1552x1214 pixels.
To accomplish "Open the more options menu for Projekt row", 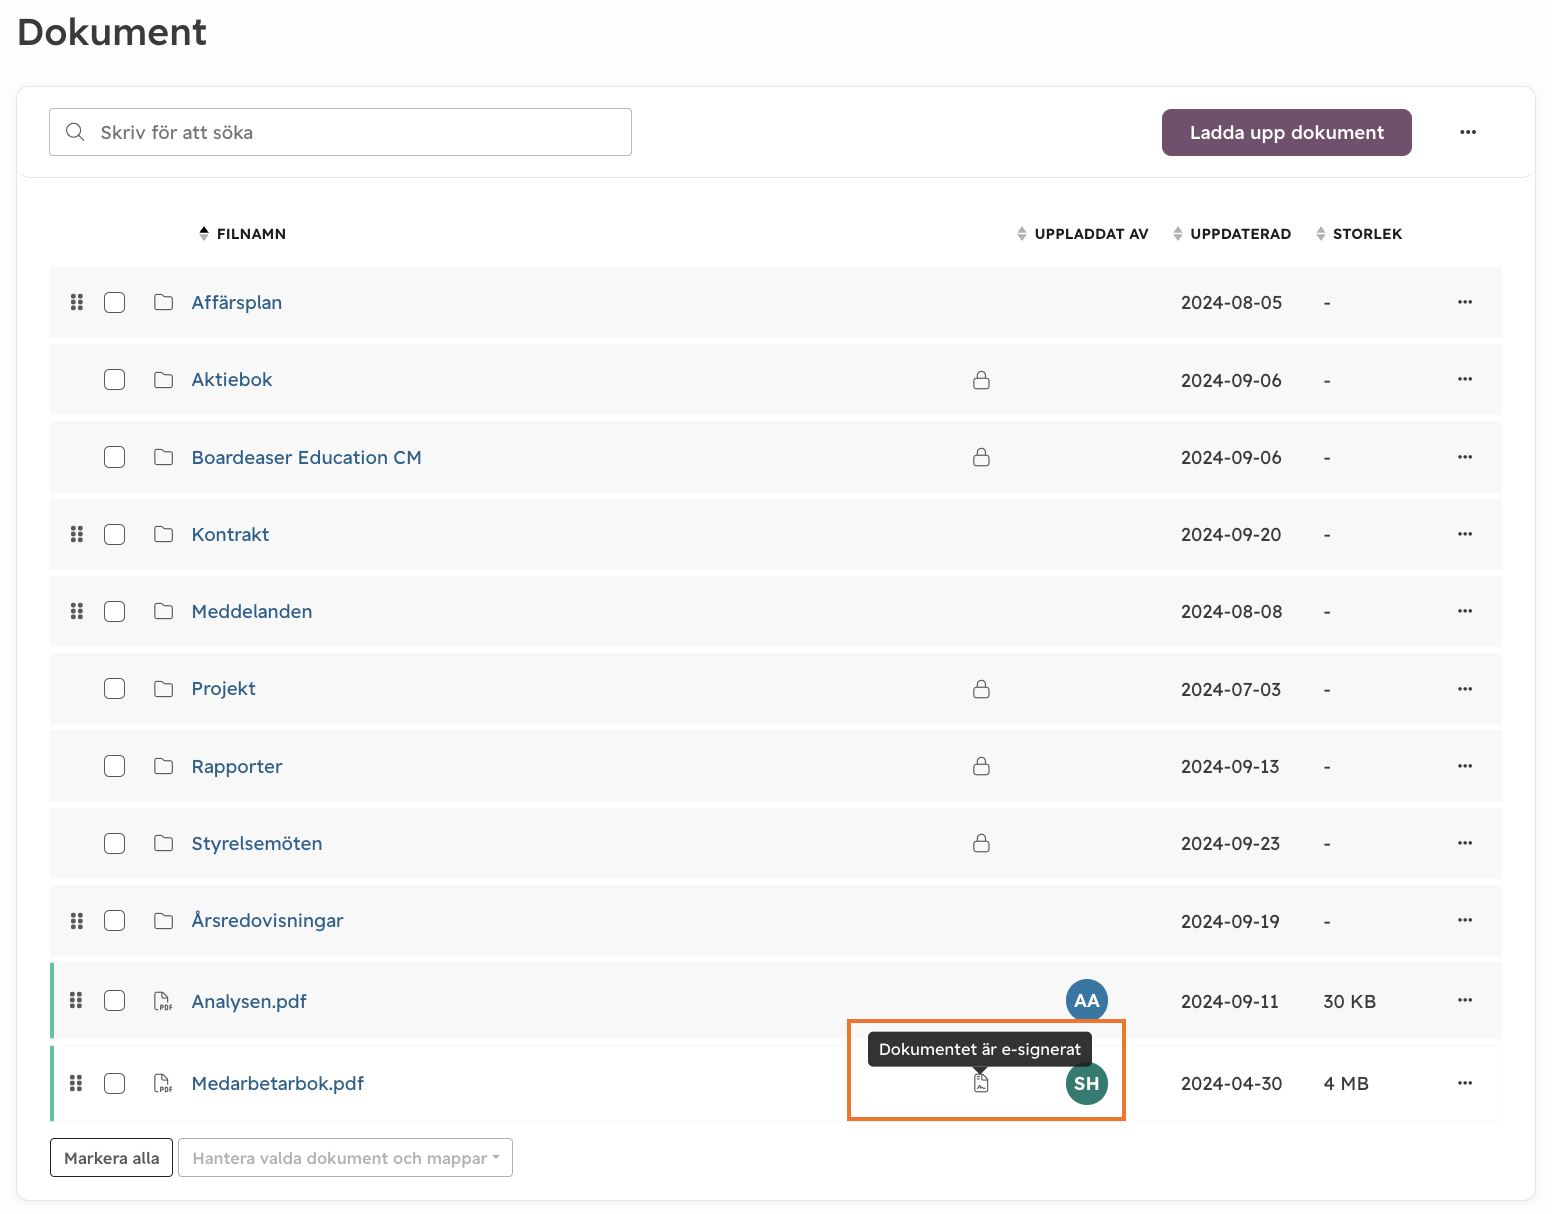I will pos(1464,689).
